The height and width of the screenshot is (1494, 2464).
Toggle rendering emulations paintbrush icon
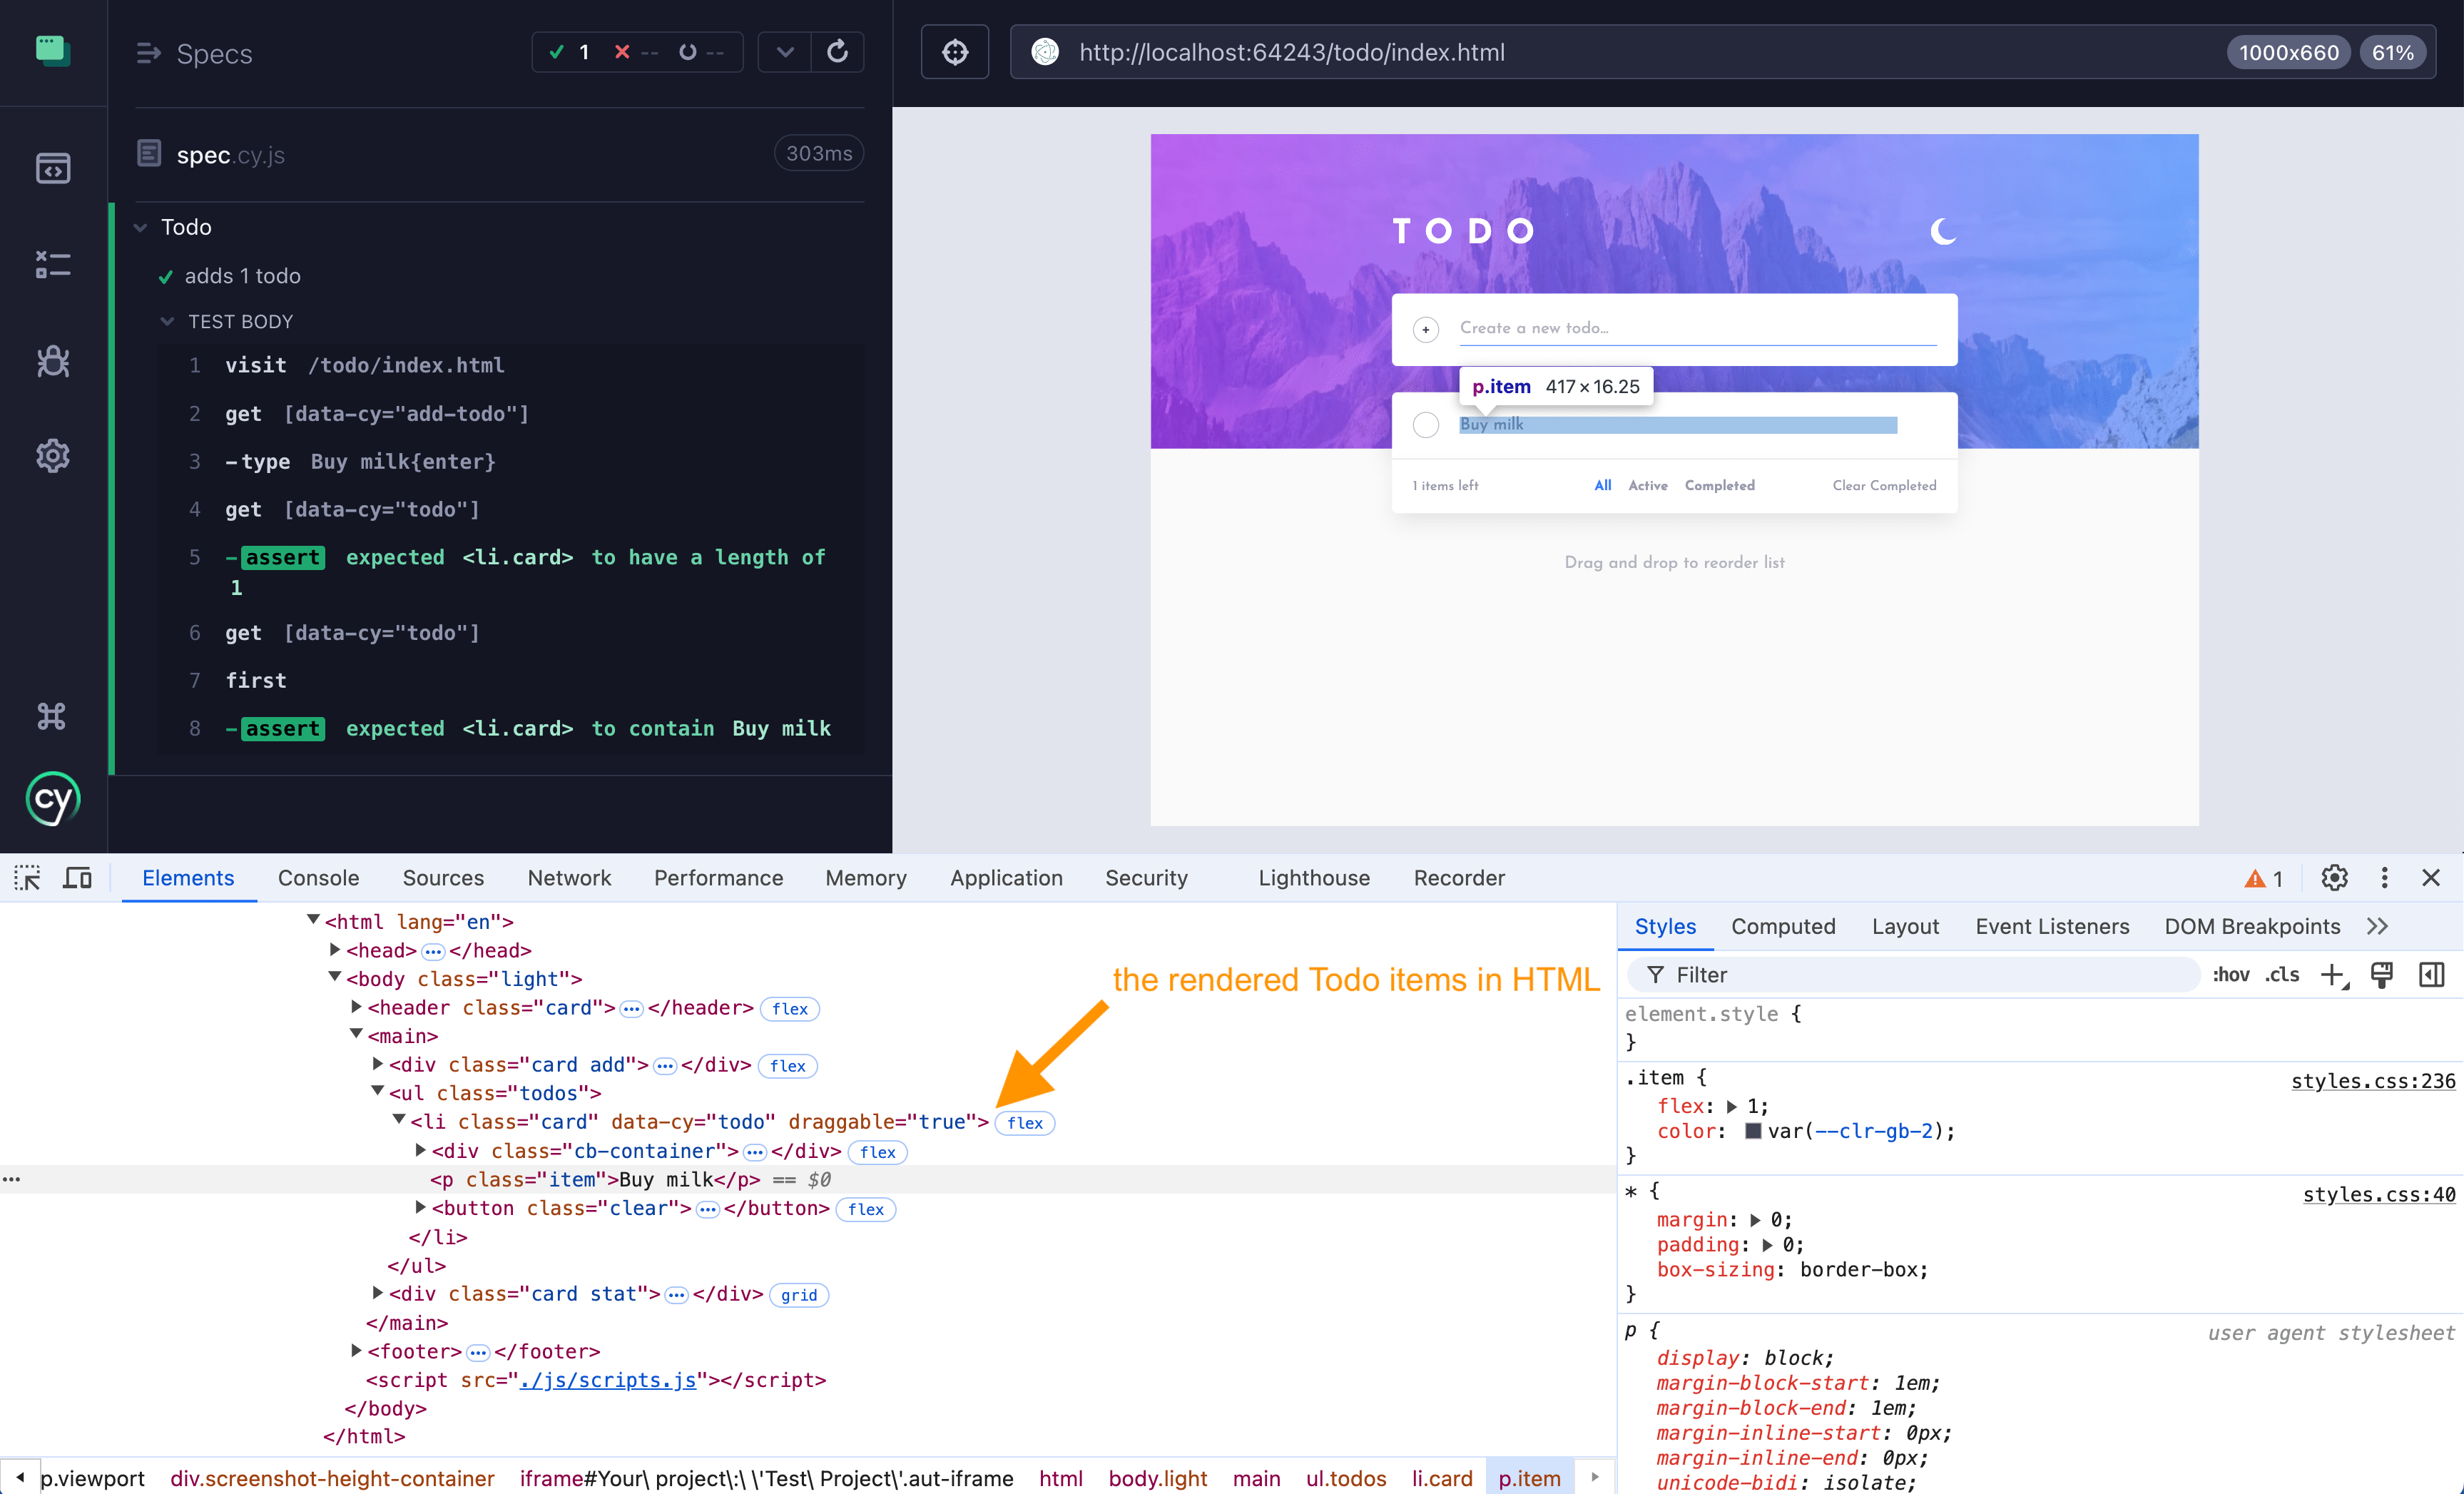(x=2382, y=975)
